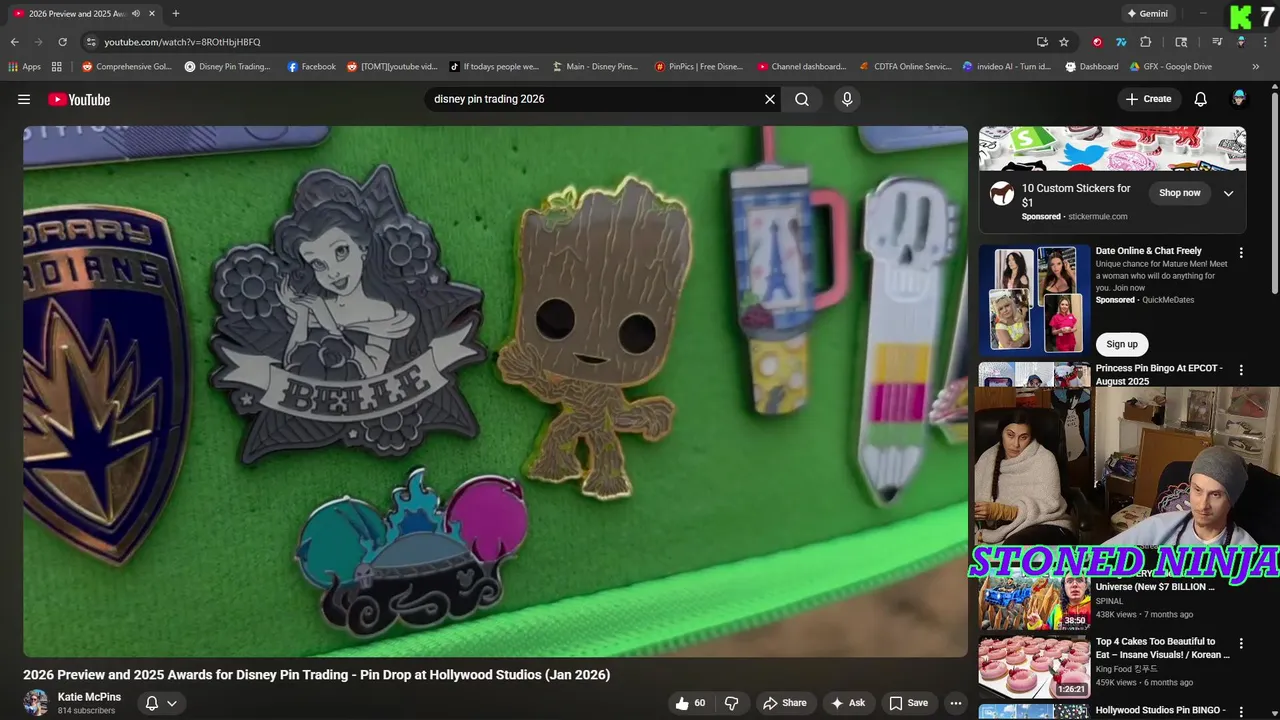Open the blue 7tv extension icon
This screenshot has height=720, width=1280.
tap(1121, 42)
